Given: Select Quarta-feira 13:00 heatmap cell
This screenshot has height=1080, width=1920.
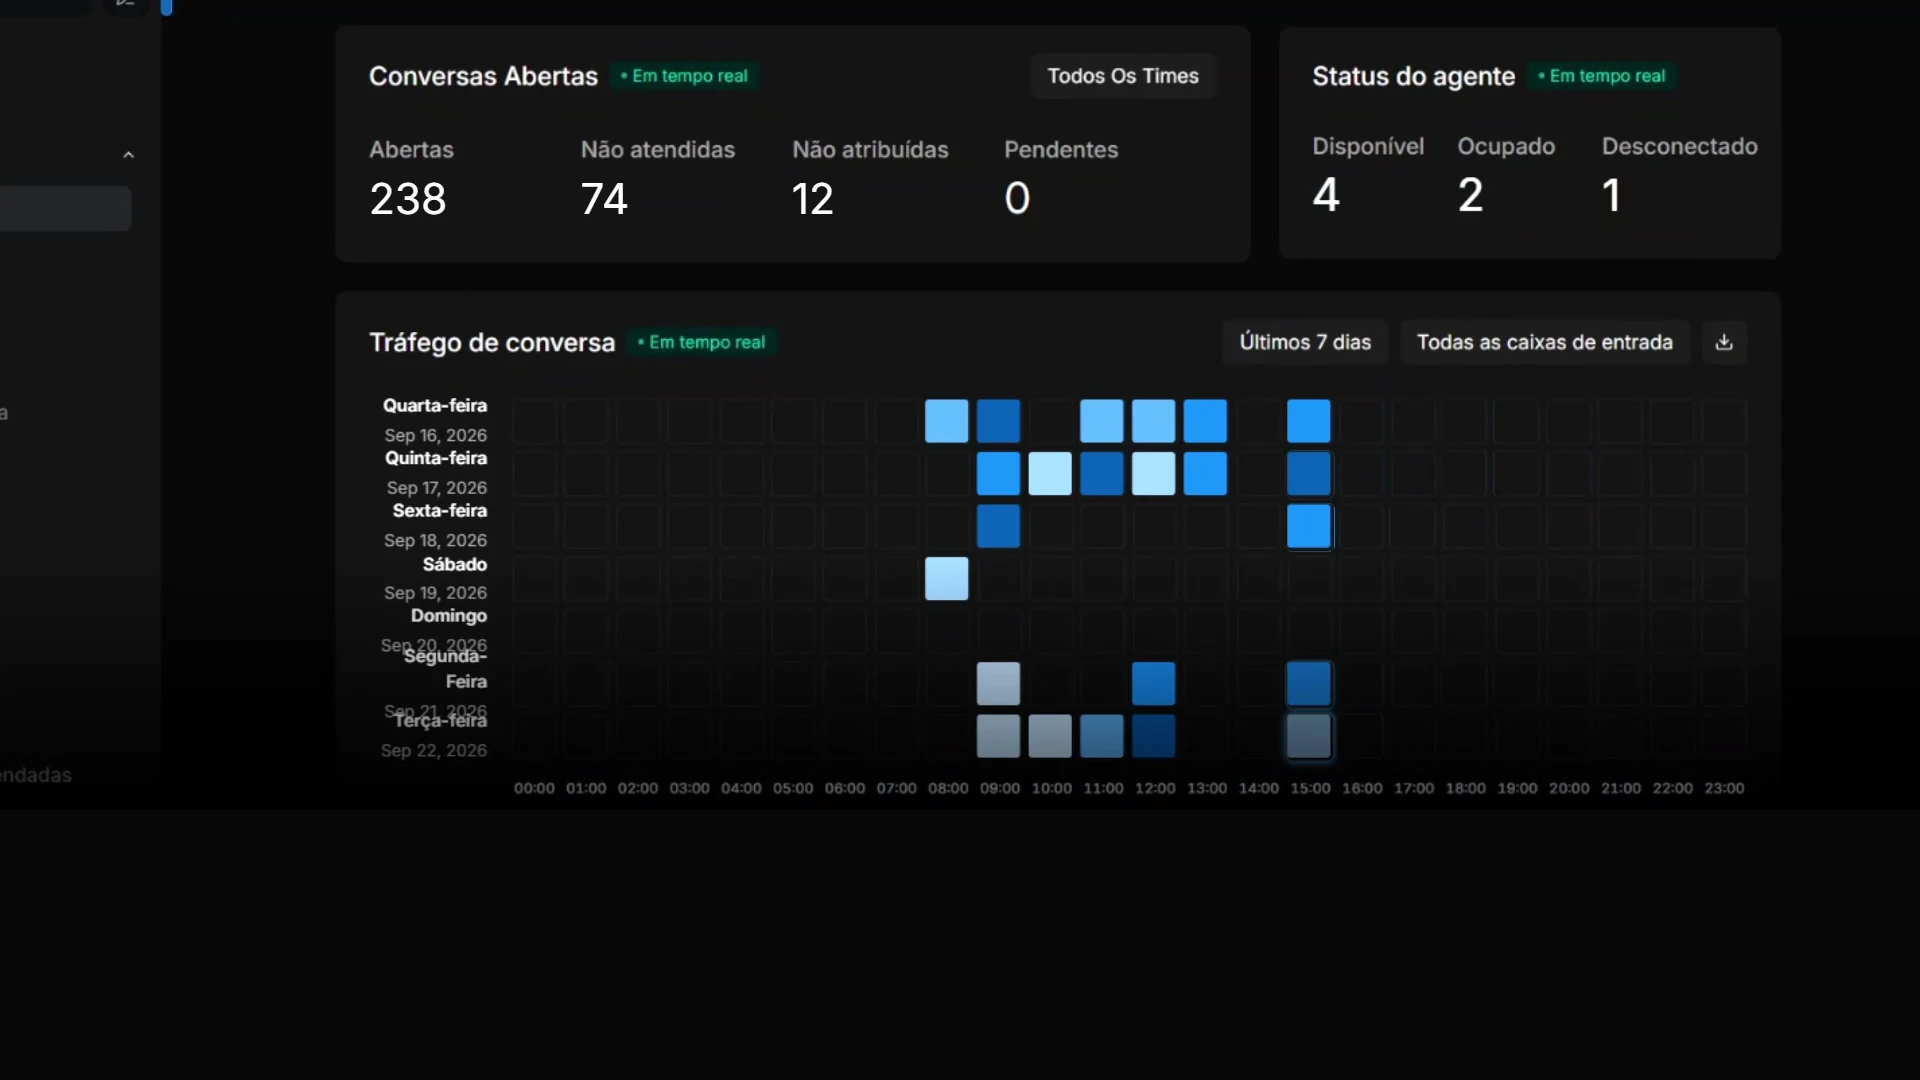Looking at the screenshot, I should pos(1205,421).
